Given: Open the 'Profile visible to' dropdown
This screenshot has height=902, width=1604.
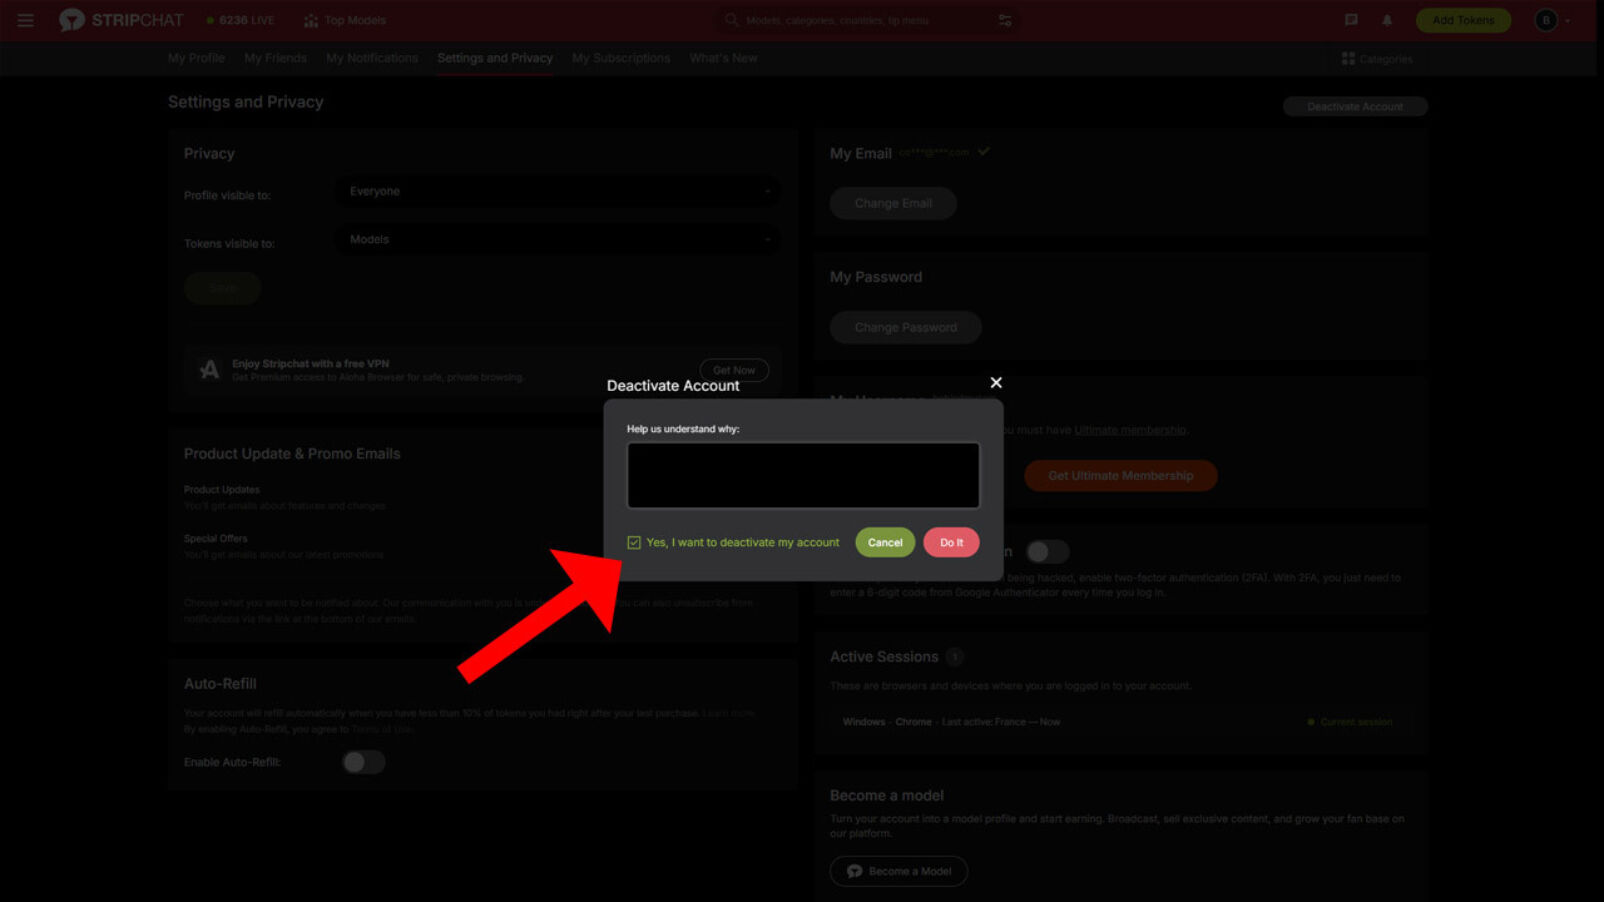Looking at the screenshot, I should tap(556, 191).
